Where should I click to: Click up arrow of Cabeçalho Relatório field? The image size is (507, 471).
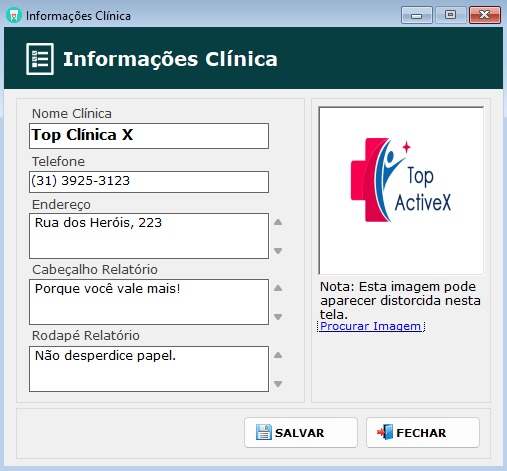point(278,288)
